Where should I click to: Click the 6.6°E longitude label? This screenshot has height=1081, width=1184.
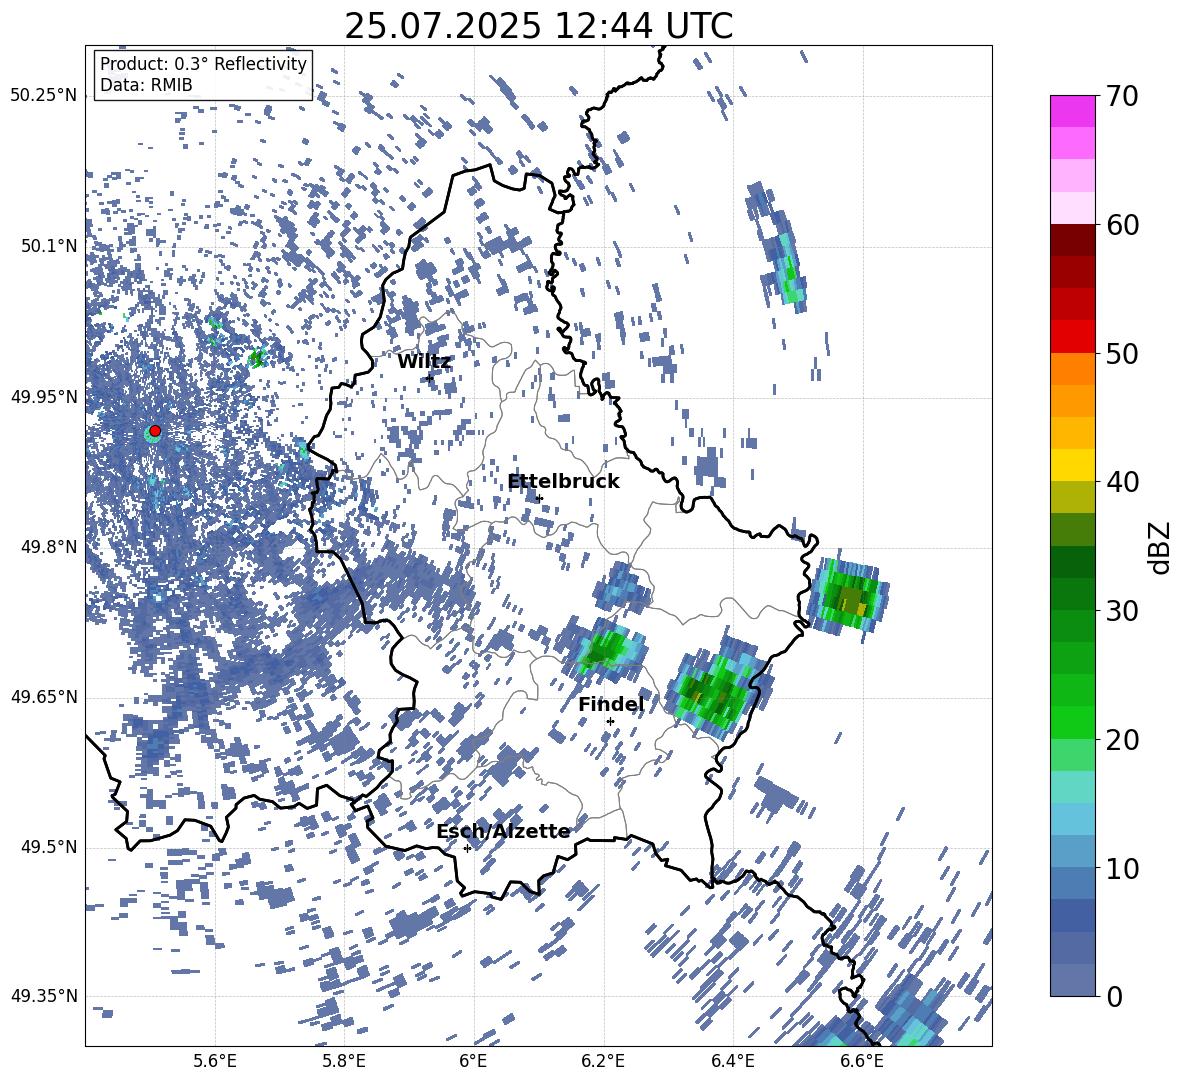[862, 1062]
